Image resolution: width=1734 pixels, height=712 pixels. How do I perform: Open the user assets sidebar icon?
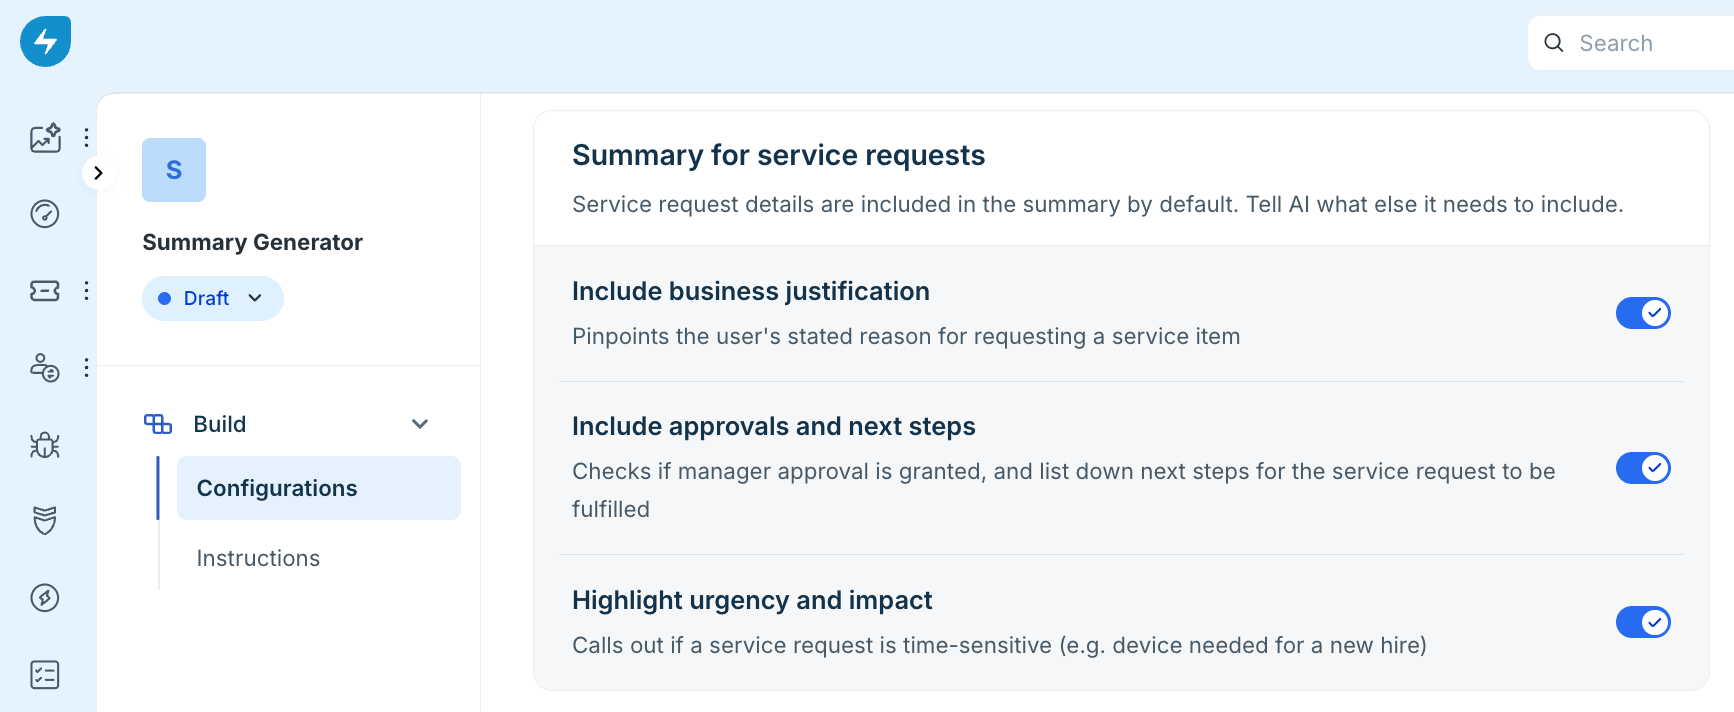(x=45, y=368)
